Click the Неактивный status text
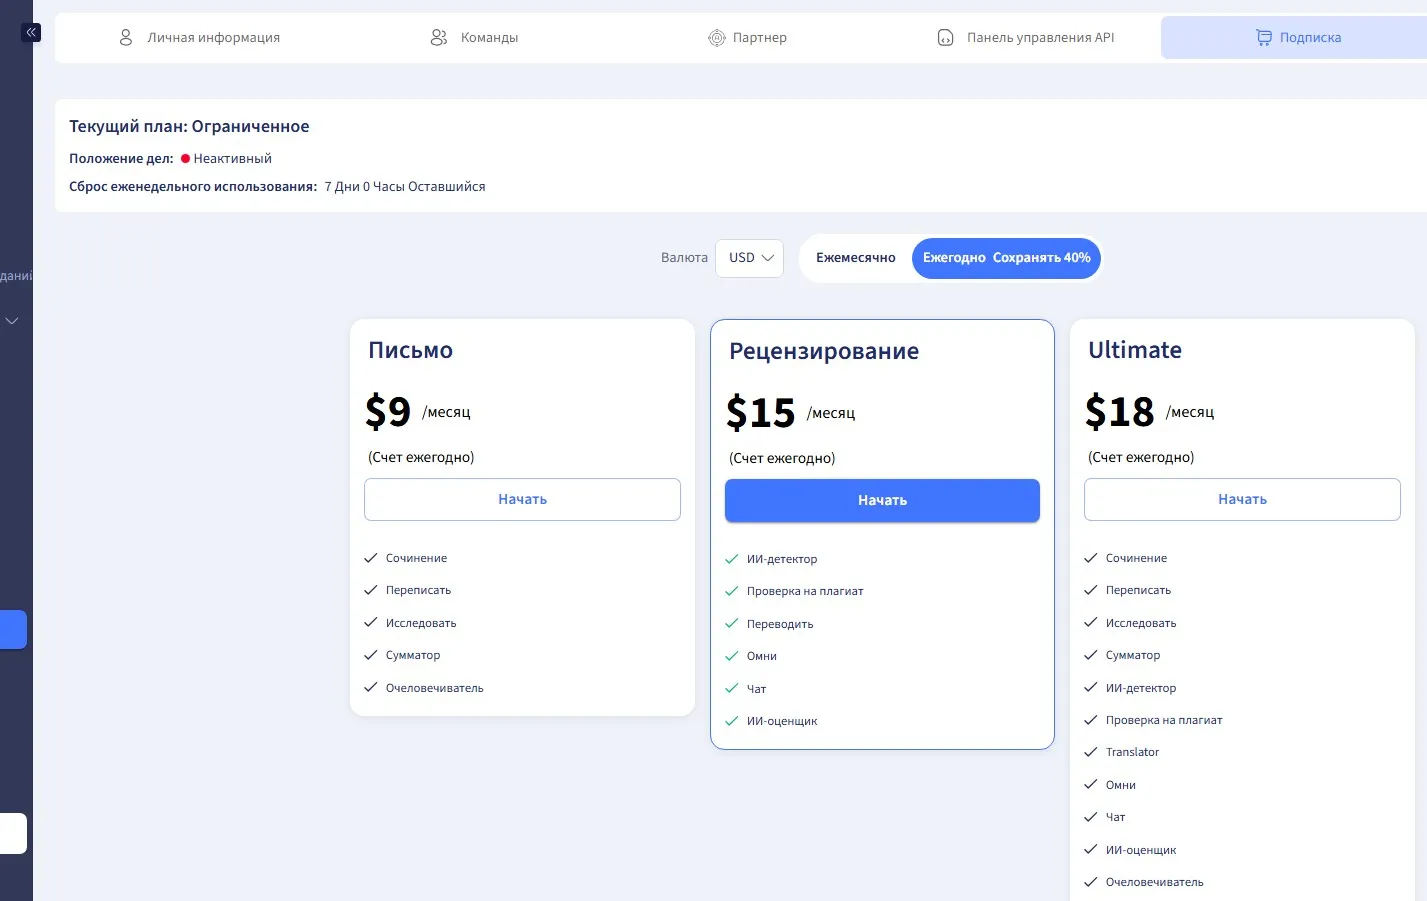 [x=232, y=158]
